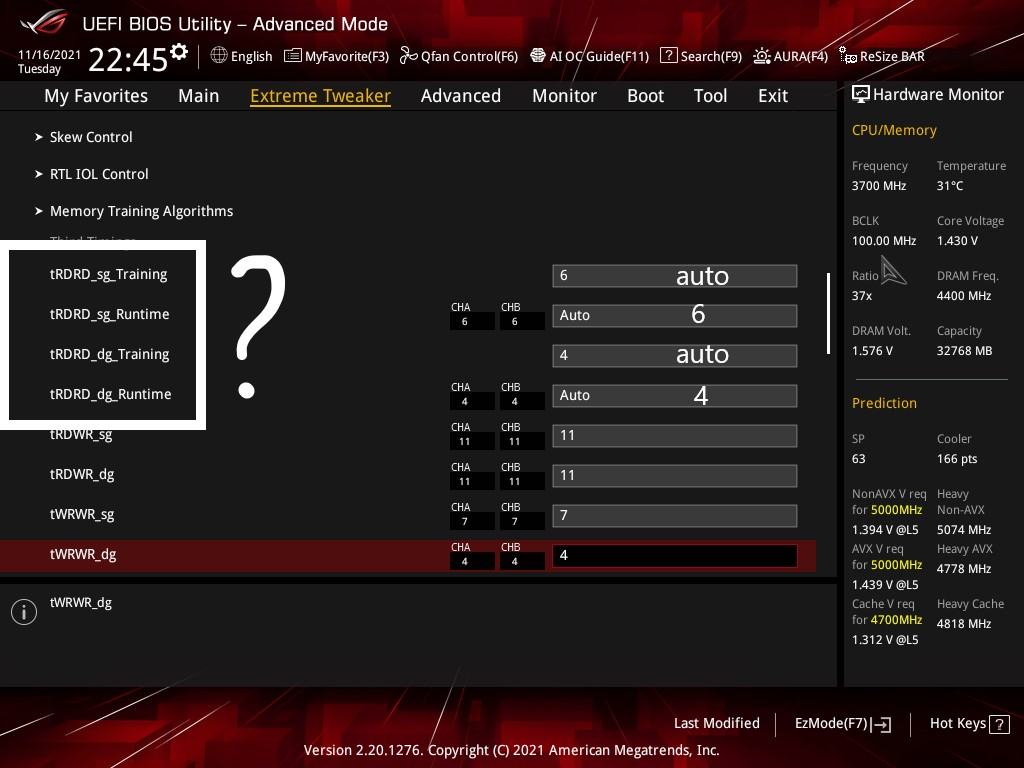Open the MyFavorite(F3) list icon

click(293, 56)
